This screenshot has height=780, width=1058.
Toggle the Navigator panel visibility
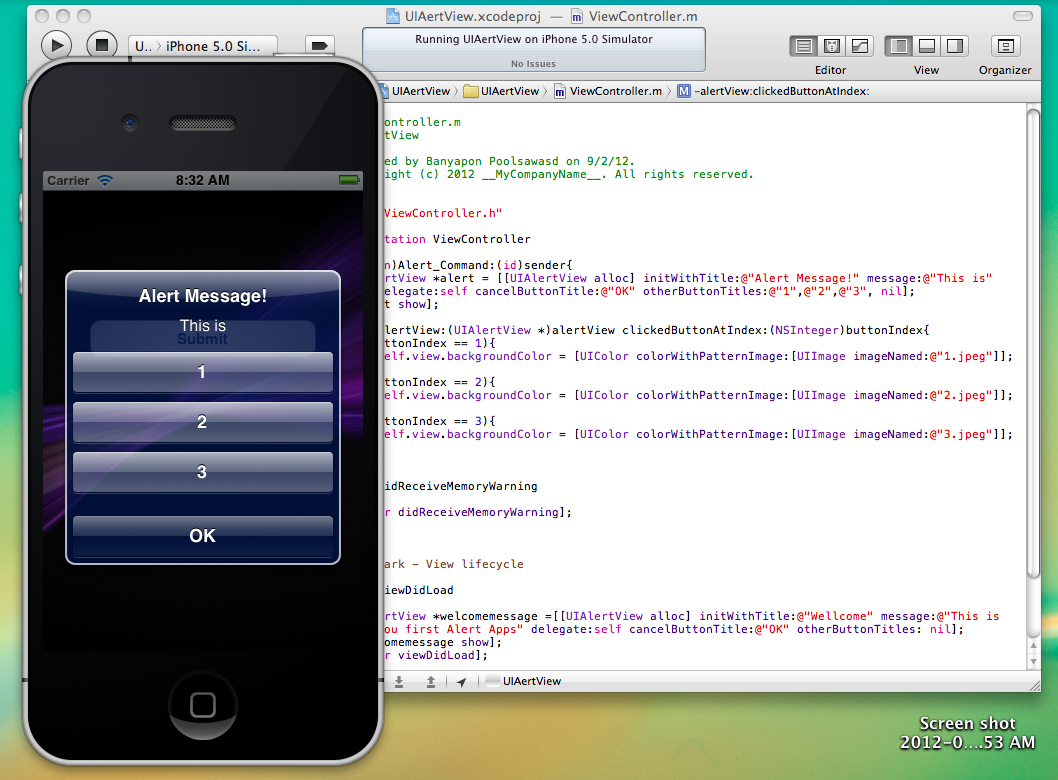(900, 45)
